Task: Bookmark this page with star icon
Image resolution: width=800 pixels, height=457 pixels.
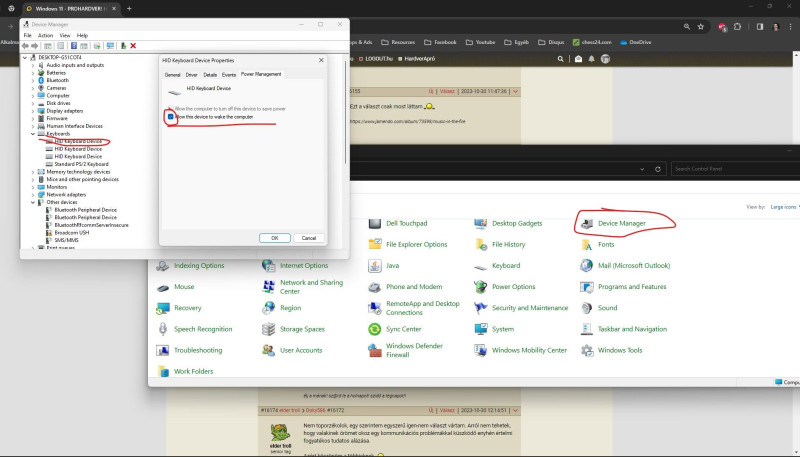Action: pyautogui.click(x=701, y=27)
